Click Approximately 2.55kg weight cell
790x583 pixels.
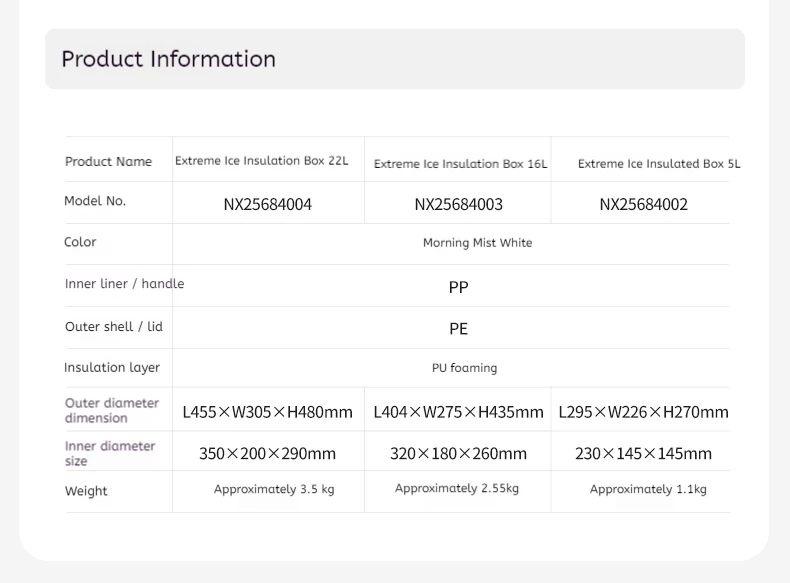point(457,488)
